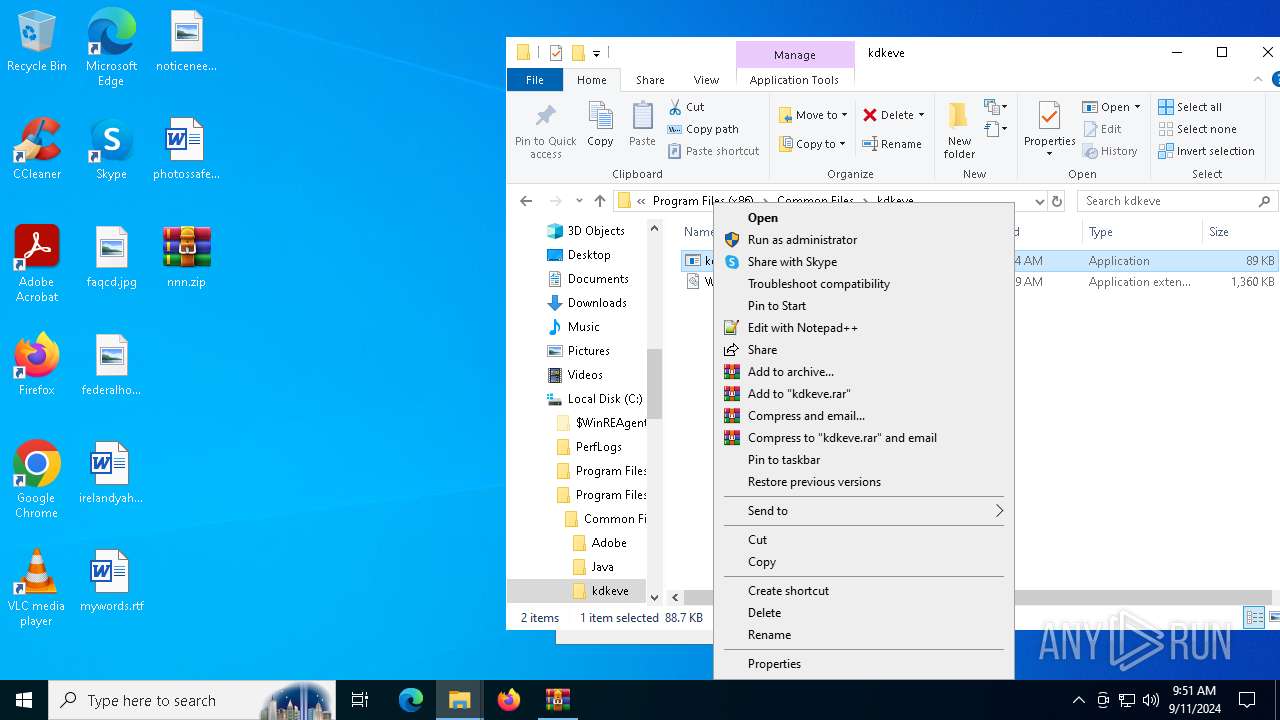Viewport: 1280px width, 720px height.
Task: Click Copy path in ribbon
Action: coord(703,129)
